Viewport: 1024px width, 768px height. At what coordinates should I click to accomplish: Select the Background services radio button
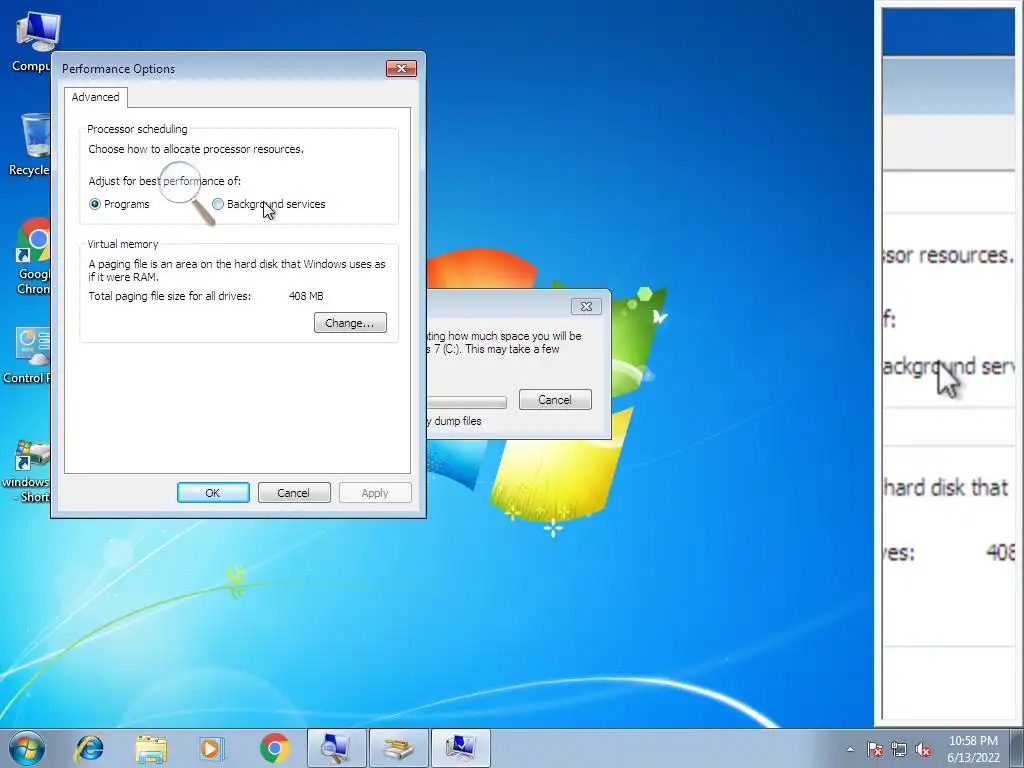tap(217, 204)
